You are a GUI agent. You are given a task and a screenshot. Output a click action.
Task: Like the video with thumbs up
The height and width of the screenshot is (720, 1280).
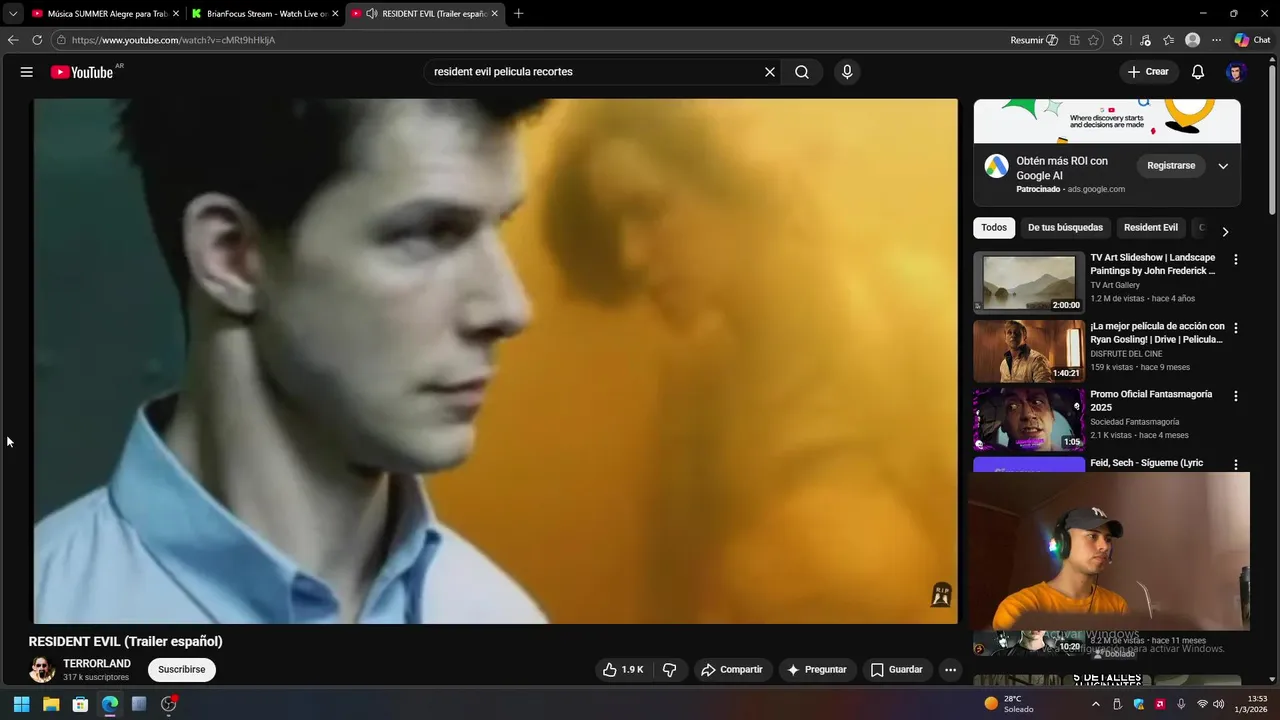pos(622,670)
